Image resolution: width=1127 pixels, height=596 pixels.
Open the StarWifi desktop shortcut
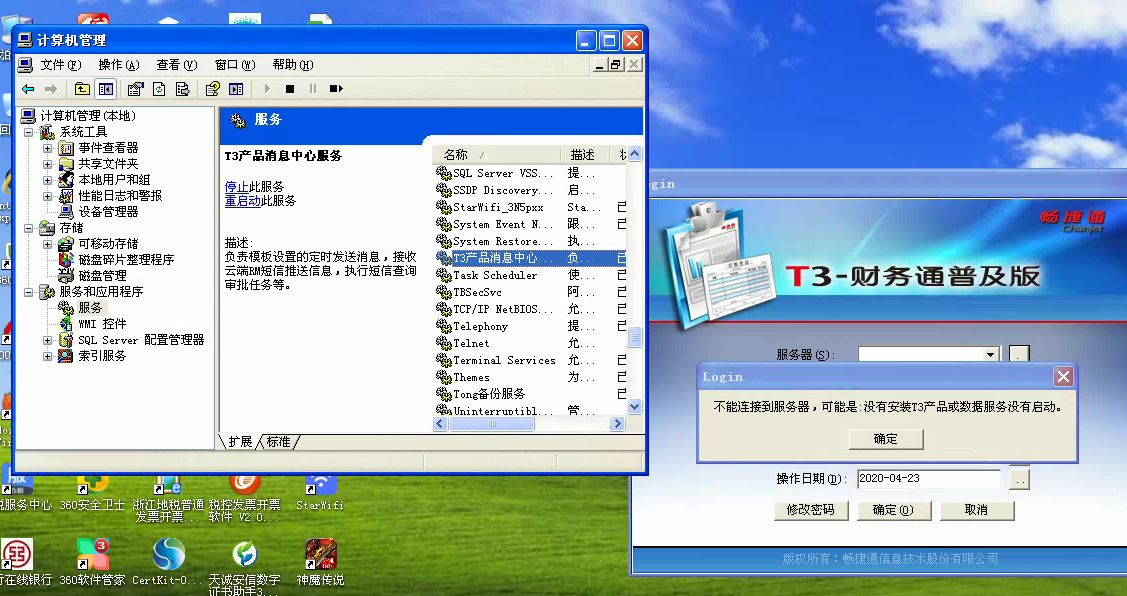coord(320,493)
